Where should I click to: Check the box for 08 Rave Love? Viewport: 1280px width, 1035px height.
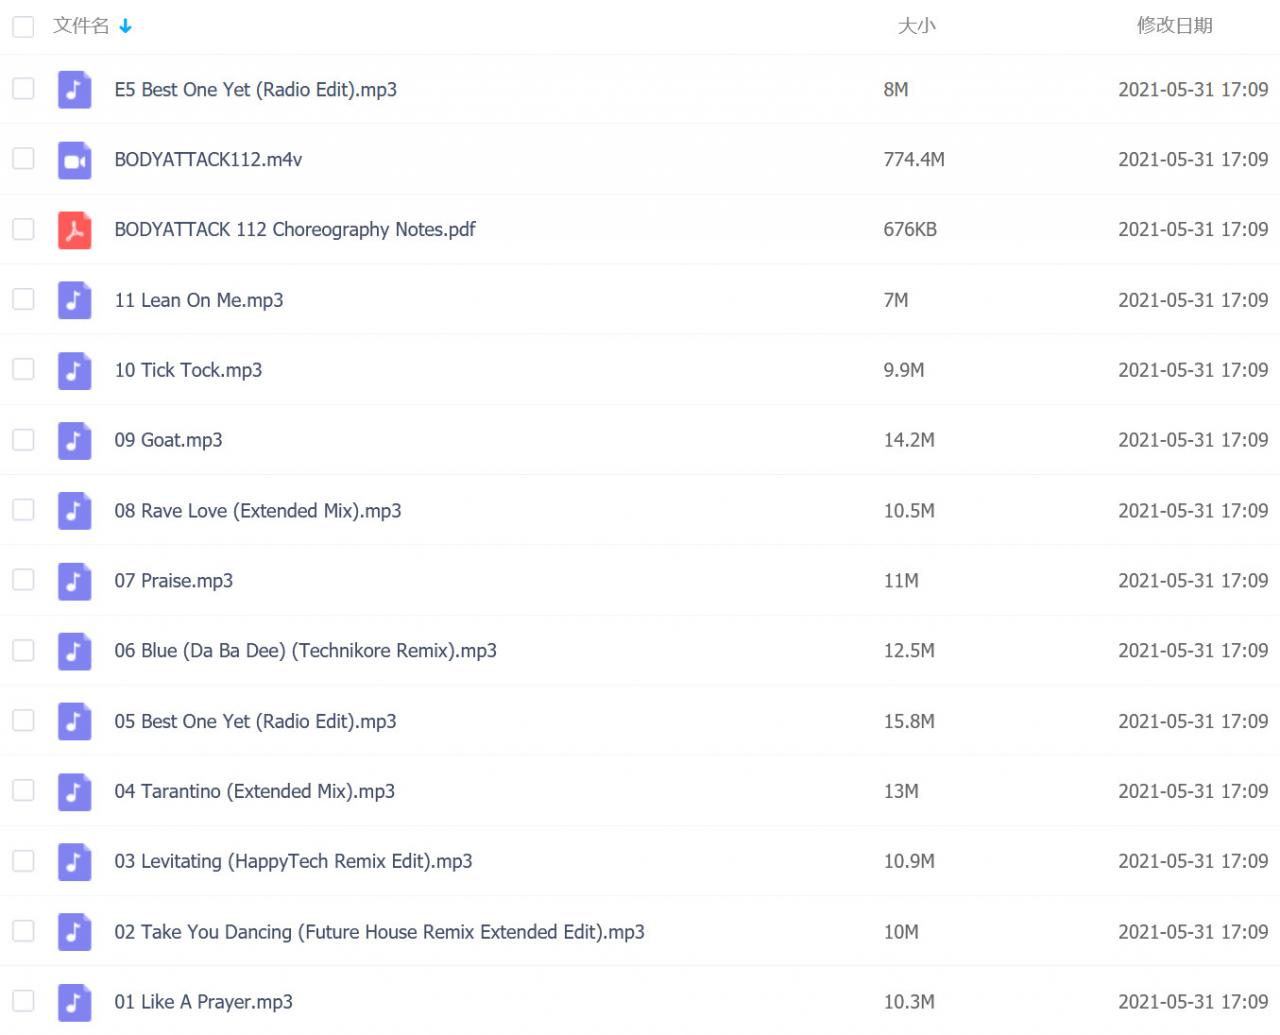(23, 510)
